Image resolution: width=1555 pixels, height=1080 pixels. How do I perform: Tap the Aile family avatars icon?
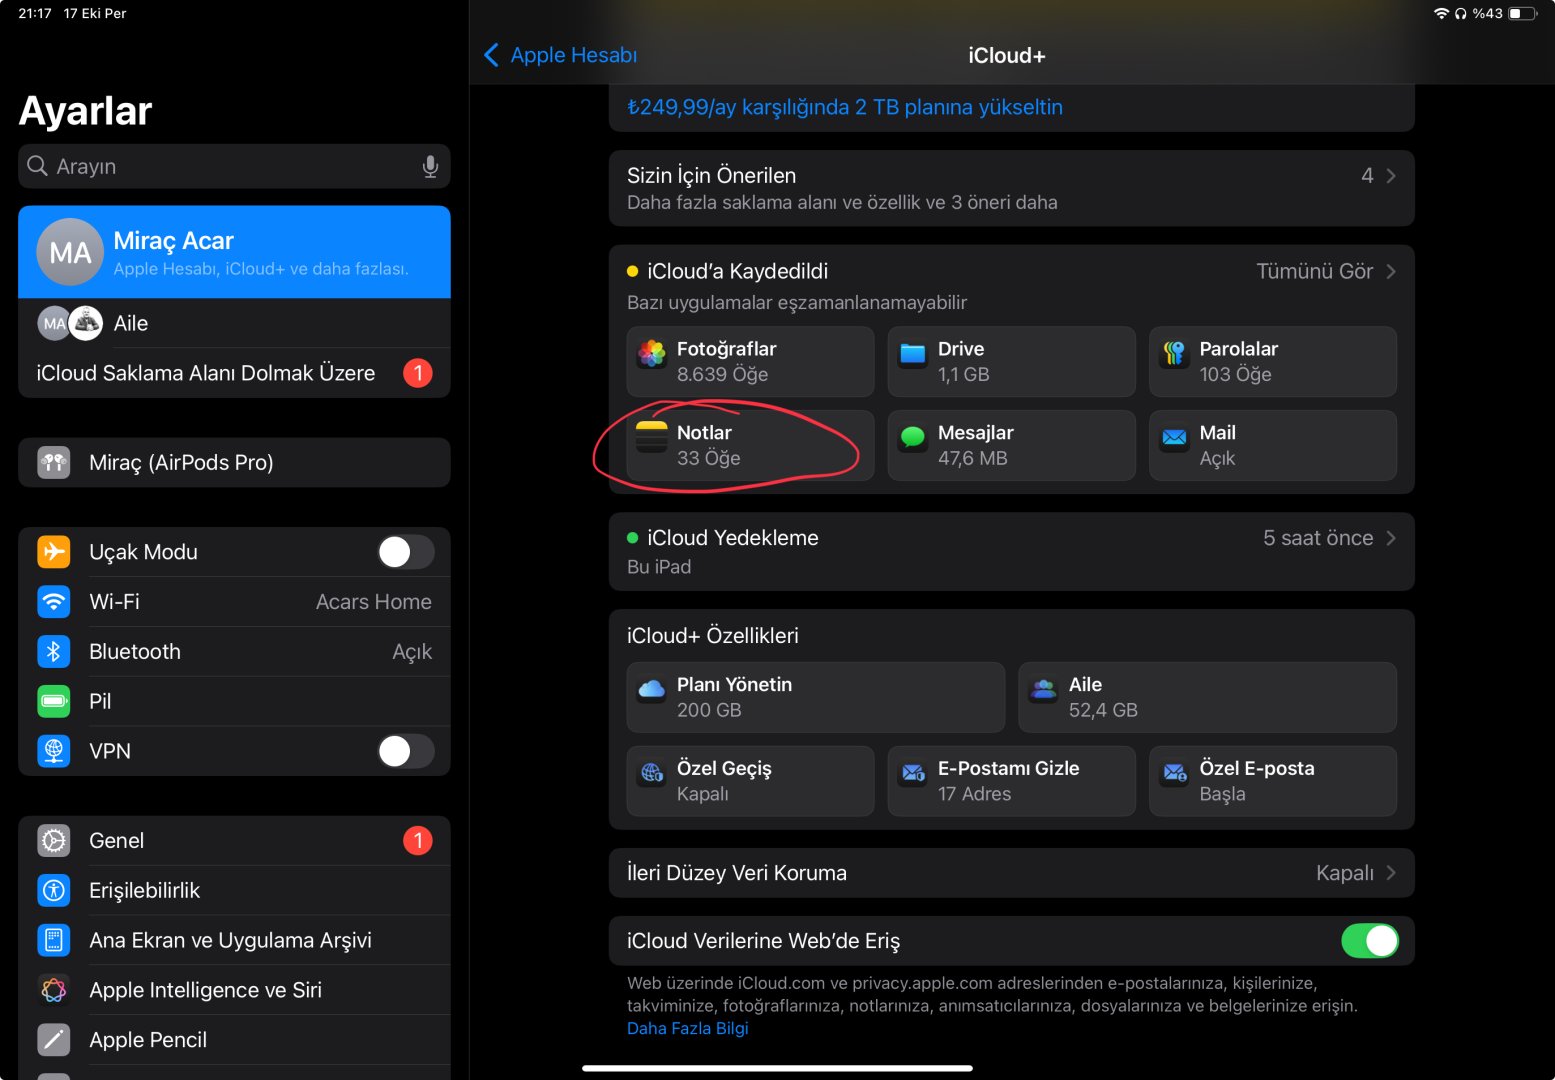[70, 323]
